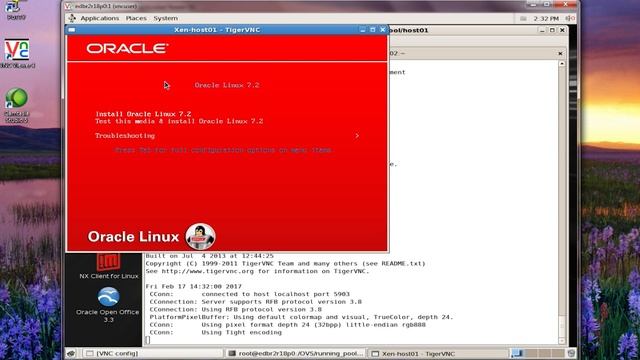Click the GNOME foot icon beside Applications

click(72, 18)
